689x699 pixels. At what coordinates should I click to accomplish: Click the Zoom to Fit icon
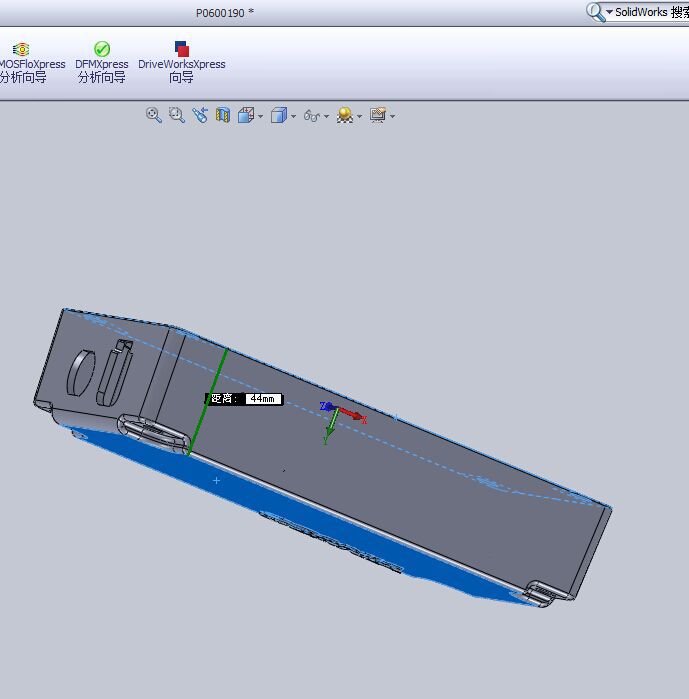click(153, 115)
